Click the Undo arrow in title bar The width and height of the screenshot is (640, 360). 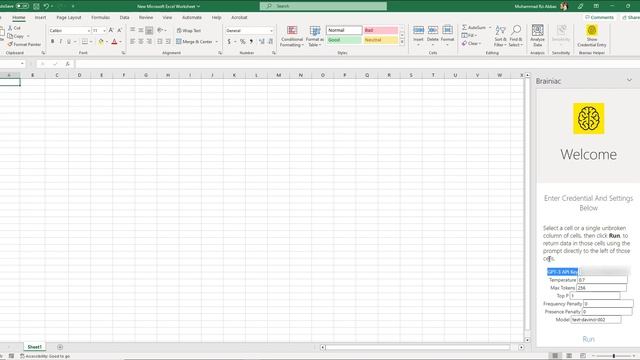(46, 6)
